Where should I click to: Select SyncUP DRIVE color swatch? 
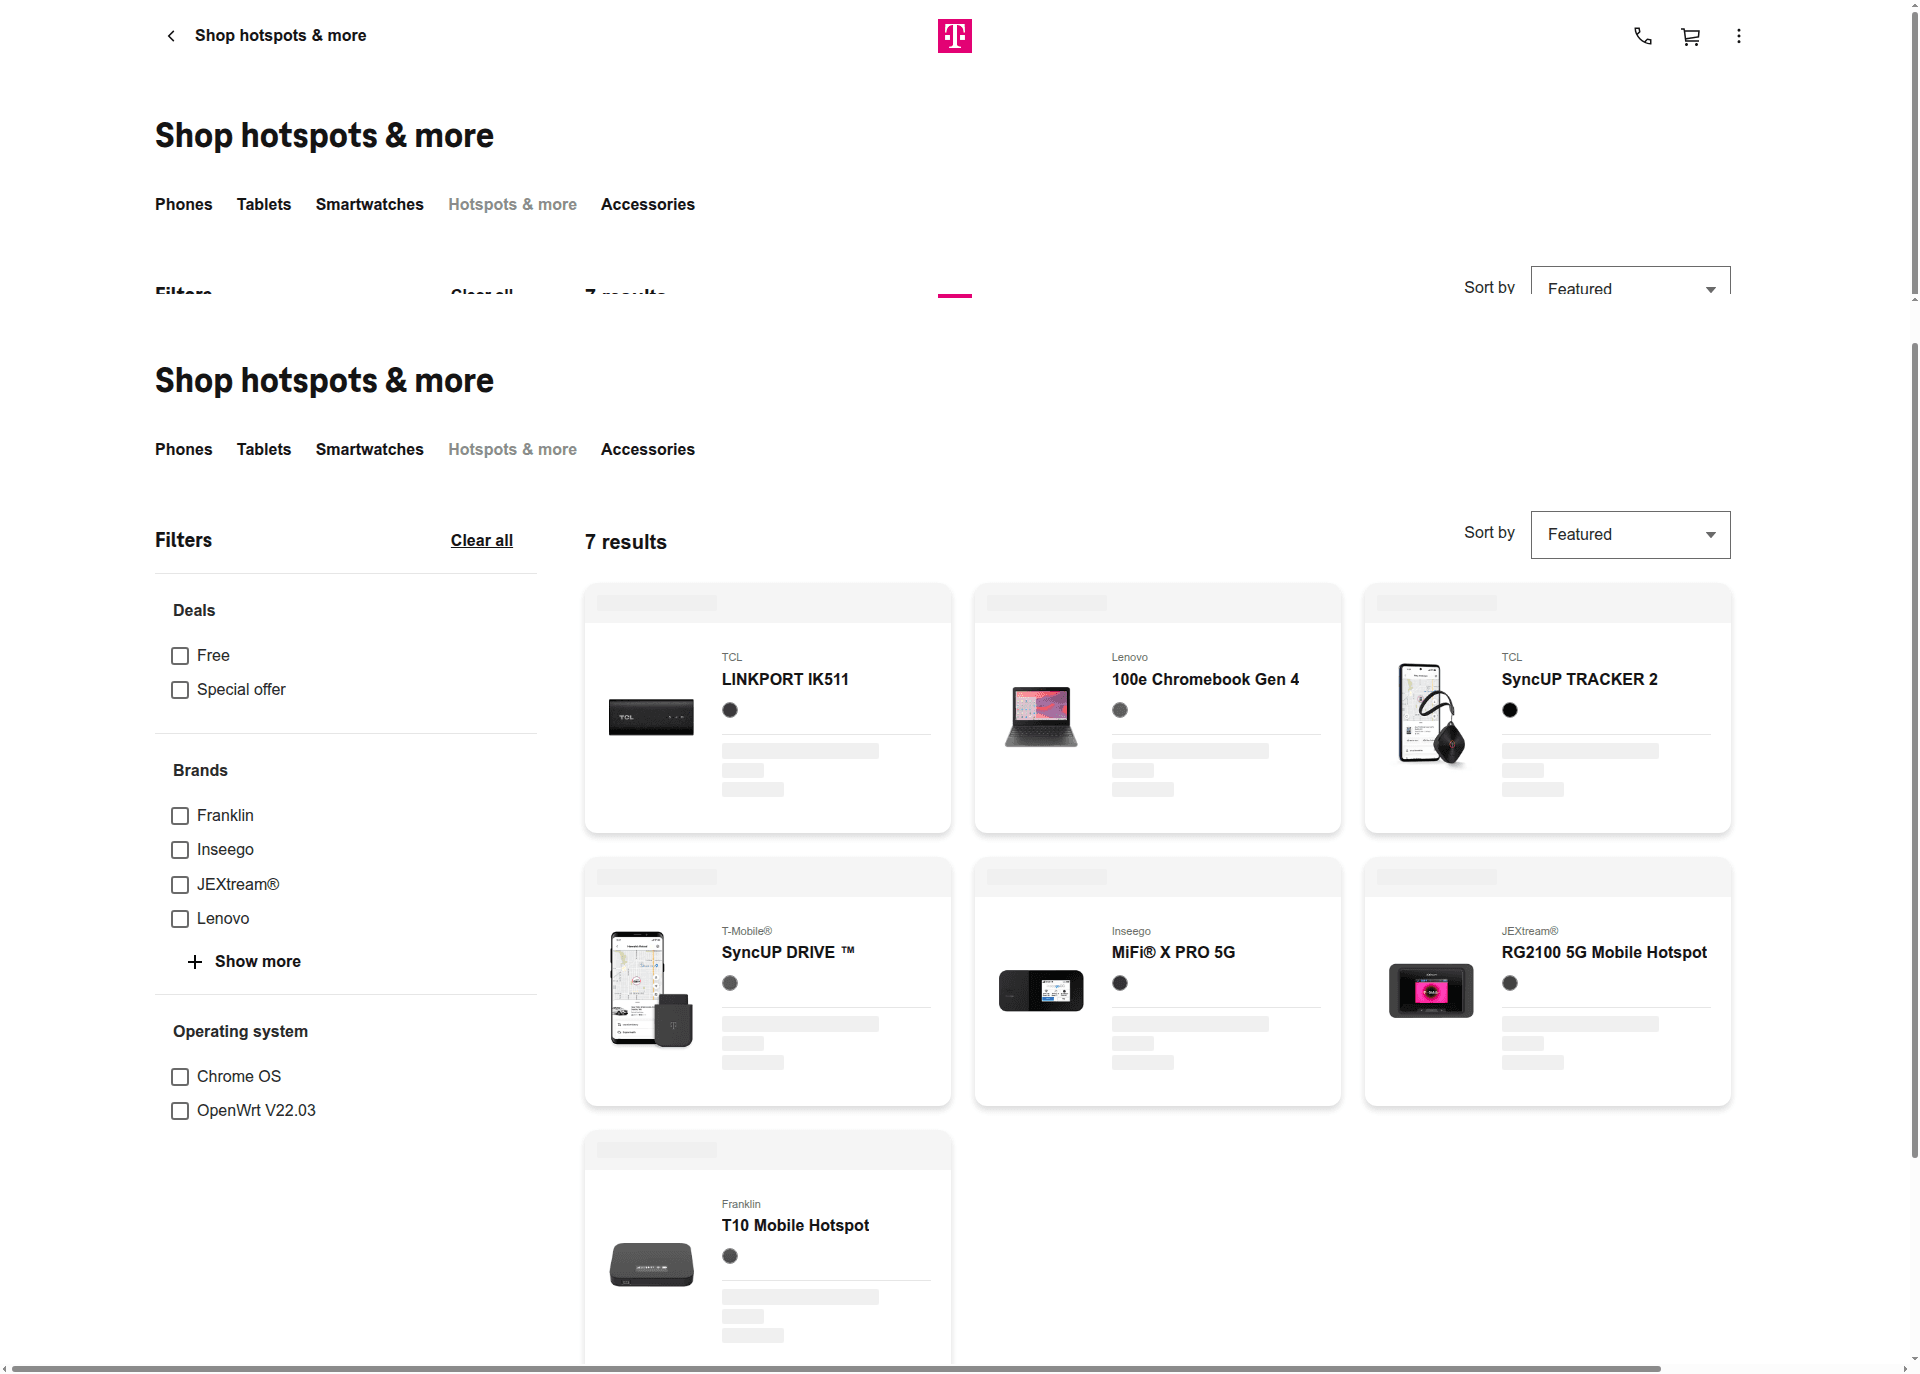730,983
